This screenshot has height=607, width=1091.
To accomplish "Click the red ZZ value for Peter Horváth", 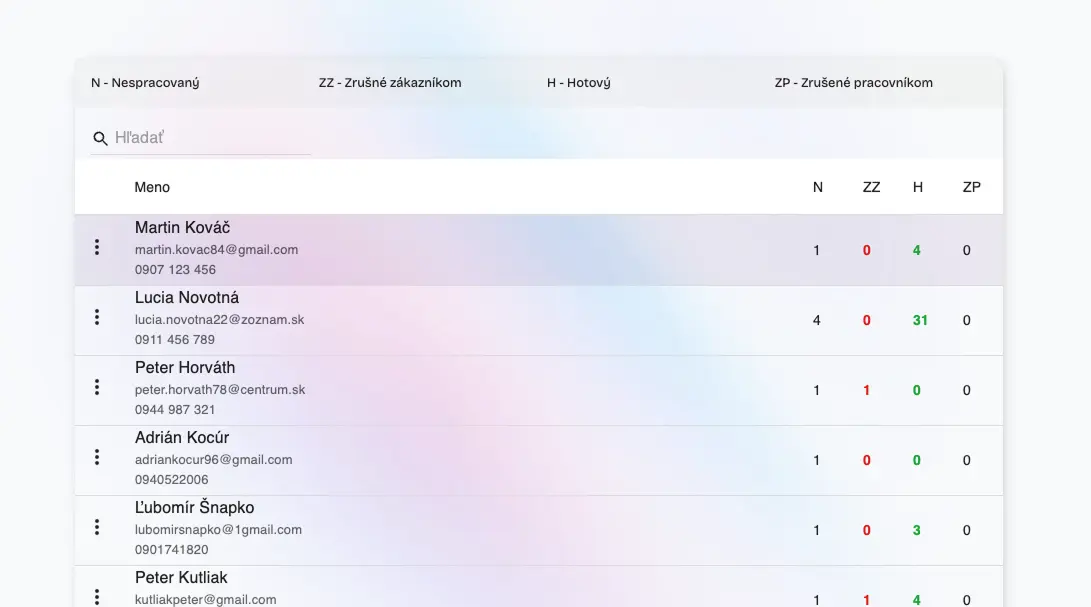I will click(x=866, y=391).
